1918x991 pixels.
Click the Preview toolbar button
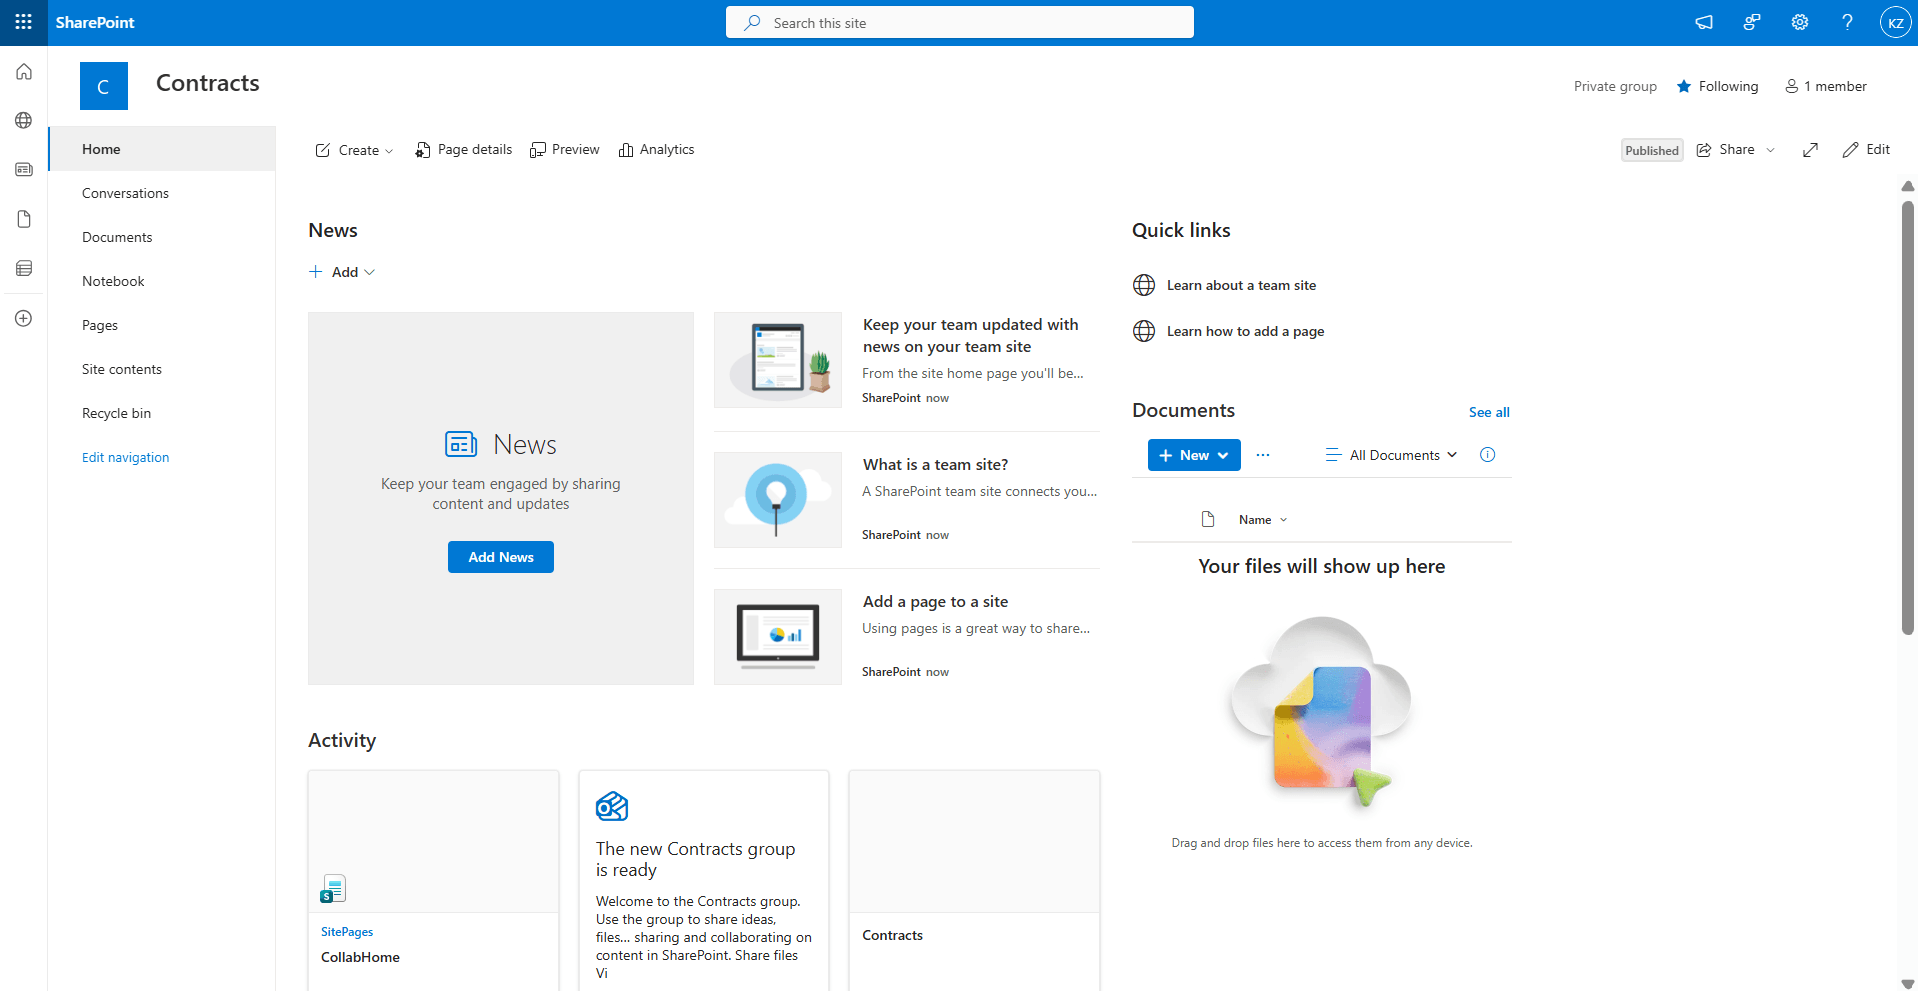565,150
